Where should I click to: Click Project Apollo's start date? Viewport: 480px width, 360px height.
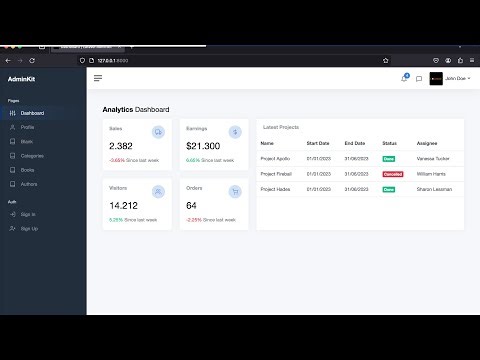(x=319, y=159)
